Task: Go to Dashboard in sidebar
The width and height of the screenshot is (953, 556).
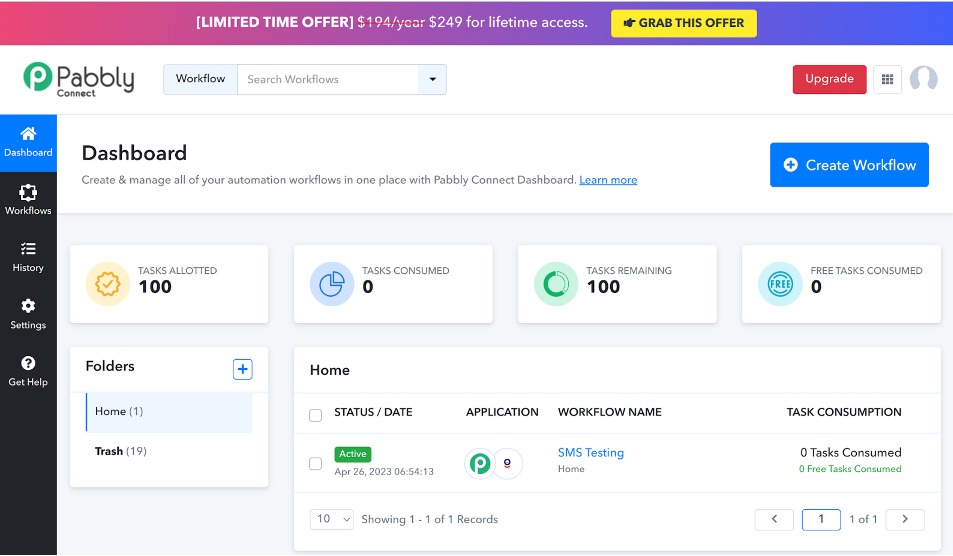Action: [28, 143]
